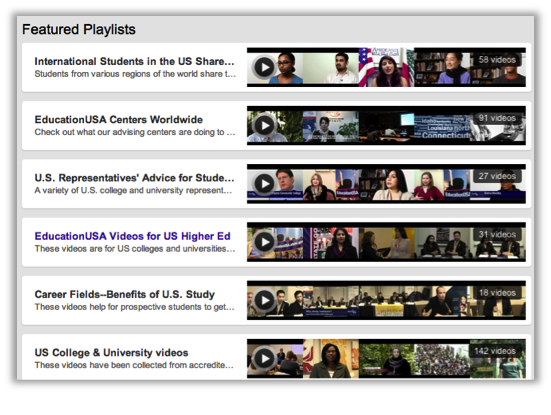This screenshot has width=551, height=415.
Task: Select 'Students from various regions of the world' description
Action: pyautogui.click(x=135, y=74)
